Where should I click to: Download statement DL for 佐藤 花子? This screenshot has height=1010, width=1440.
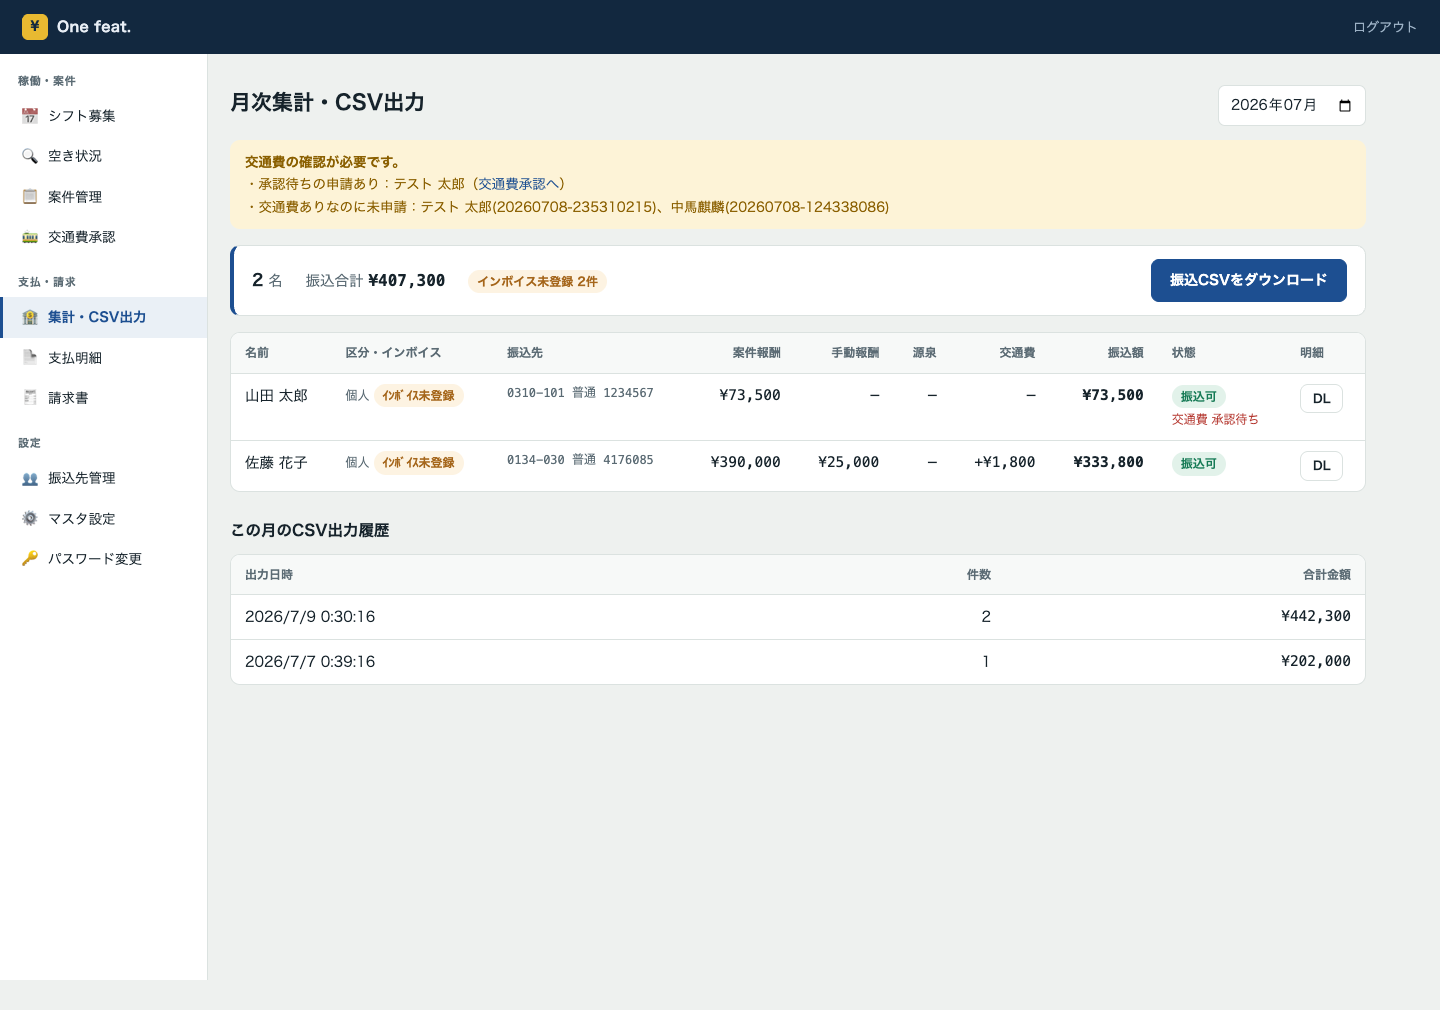pos(1321,465)
